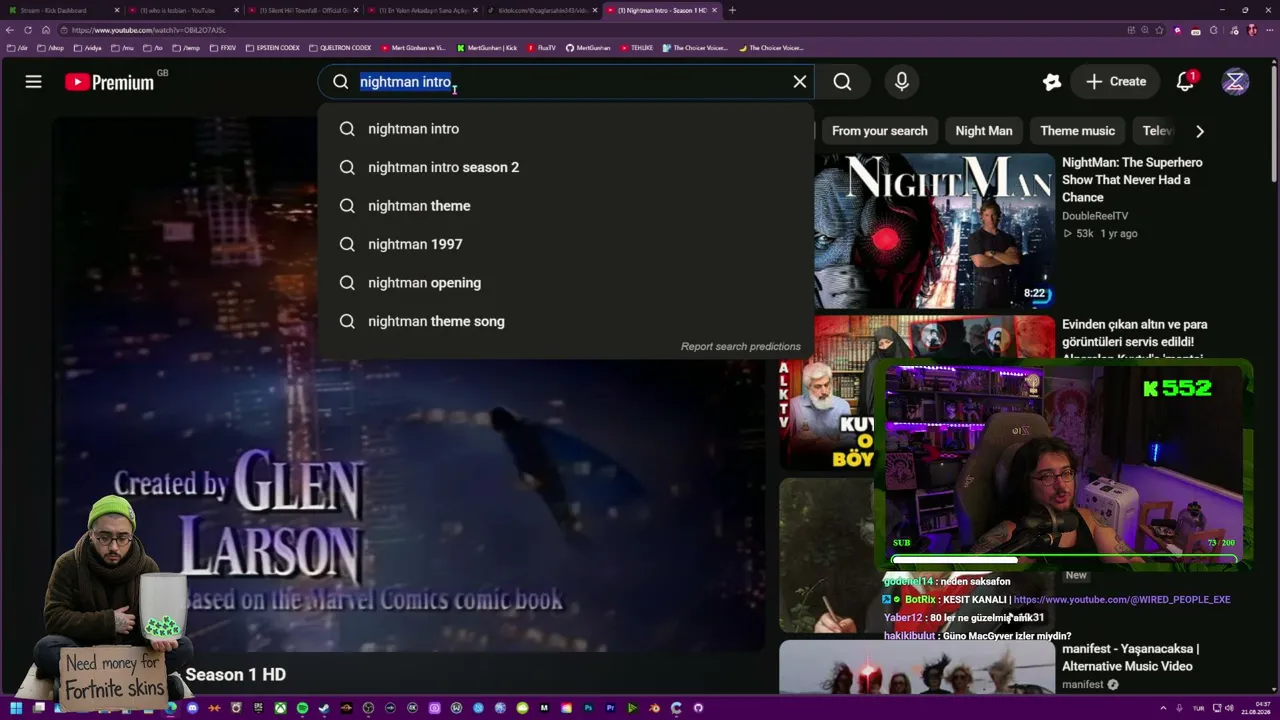Switch to the tiktok.com browser tab

541,10
